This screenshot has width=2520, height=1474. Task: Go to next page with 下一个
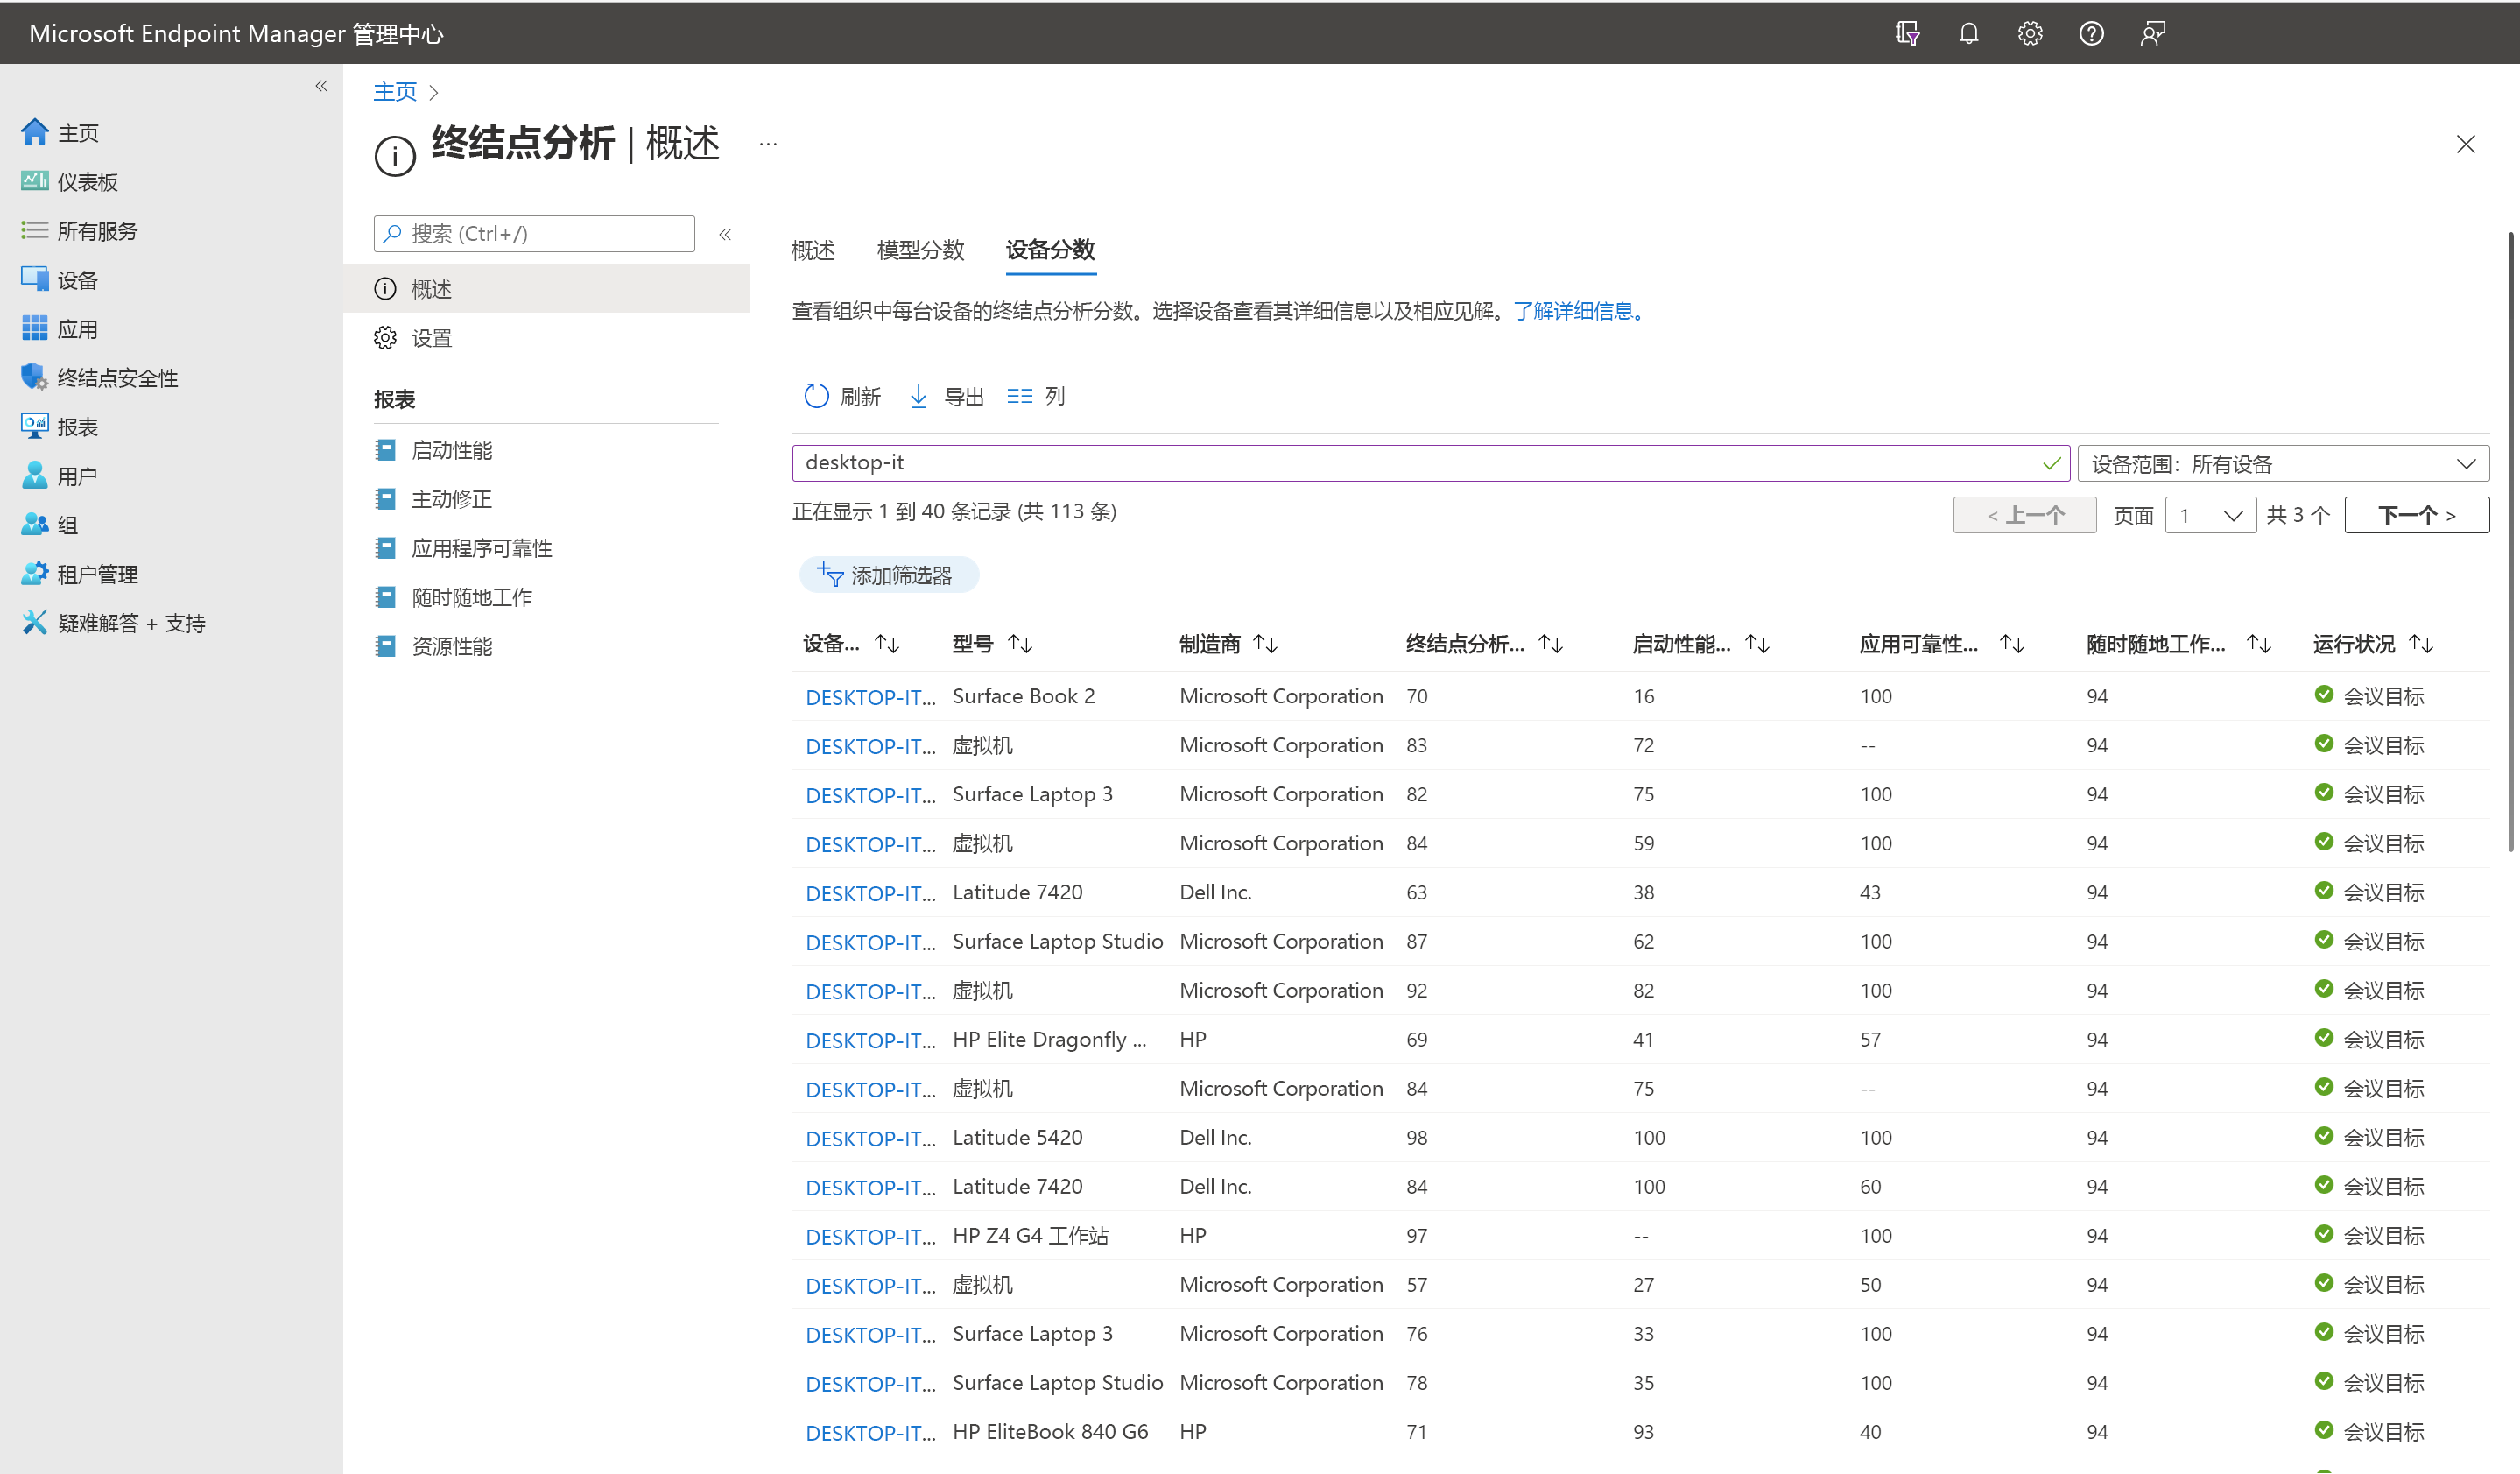click(x=2416, y=516)
